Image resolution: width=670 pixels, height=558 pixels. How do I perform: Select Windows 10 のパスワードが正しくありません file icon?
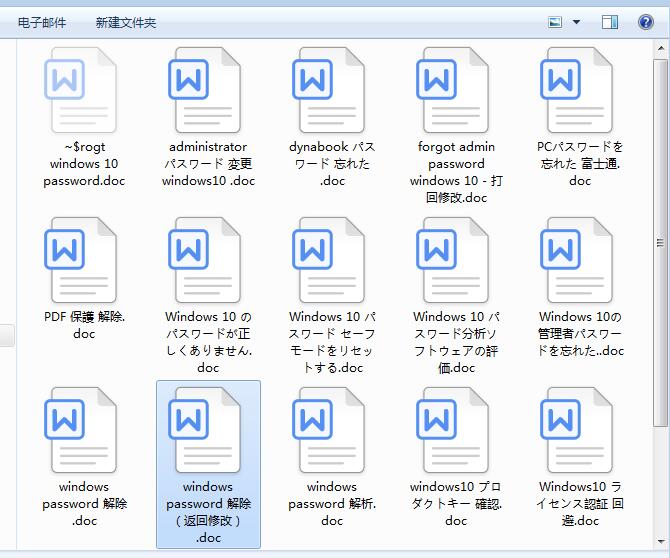click(204, 260)
